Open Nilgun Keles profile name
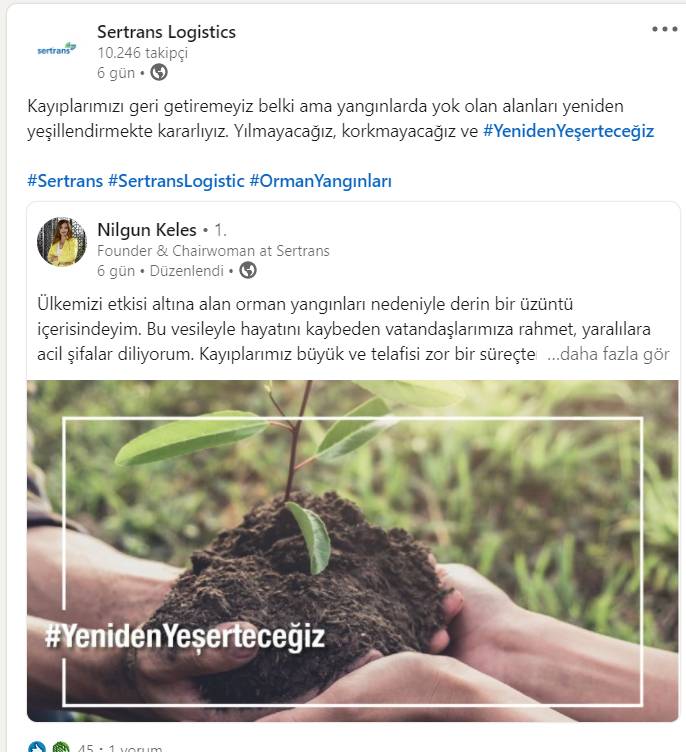Image resolution: width=686 pixels, height=752 pixels. pos(147,230)
